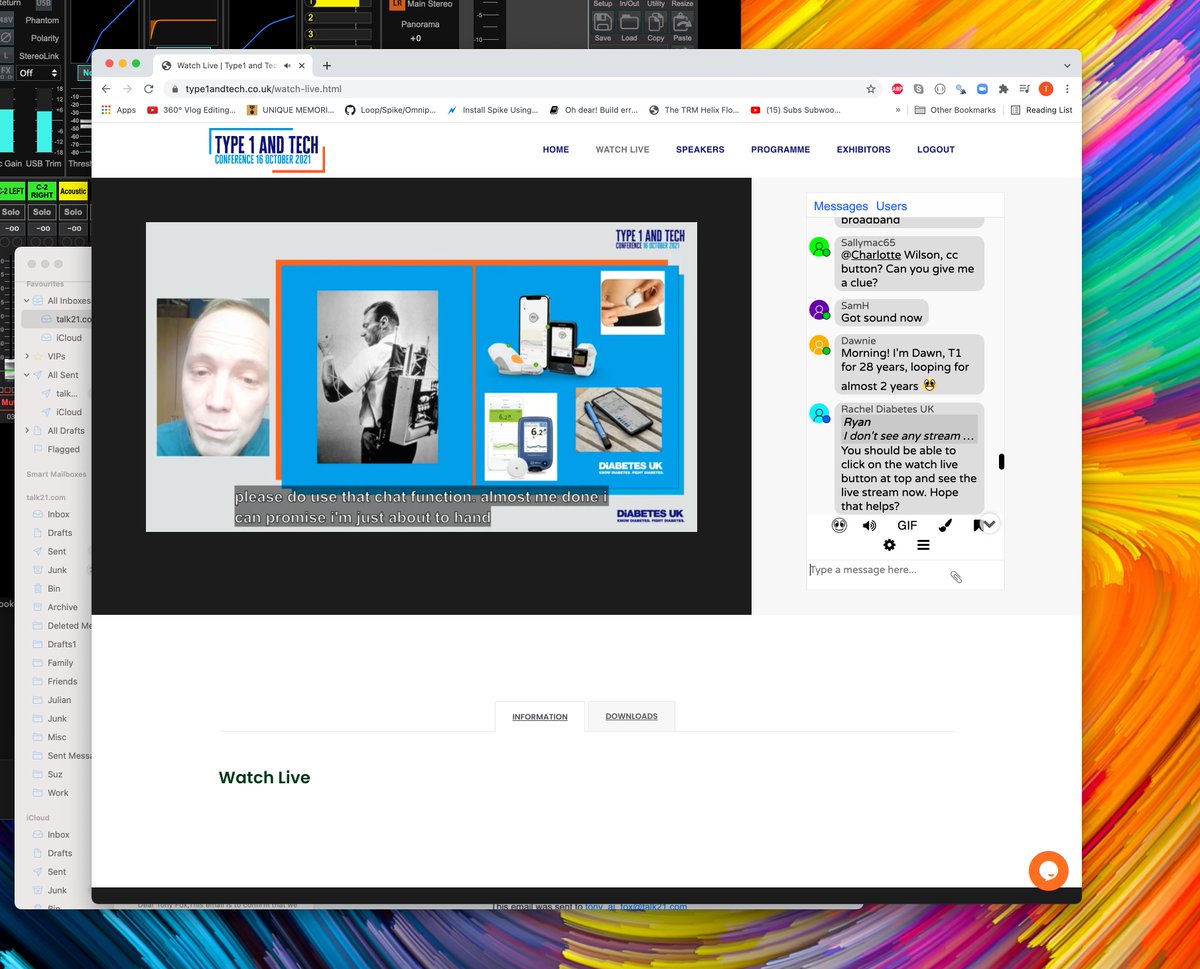This screenshot has height=969, width=1200.
Task: Close the Watch Live browser tab
Action: [303, 65]
